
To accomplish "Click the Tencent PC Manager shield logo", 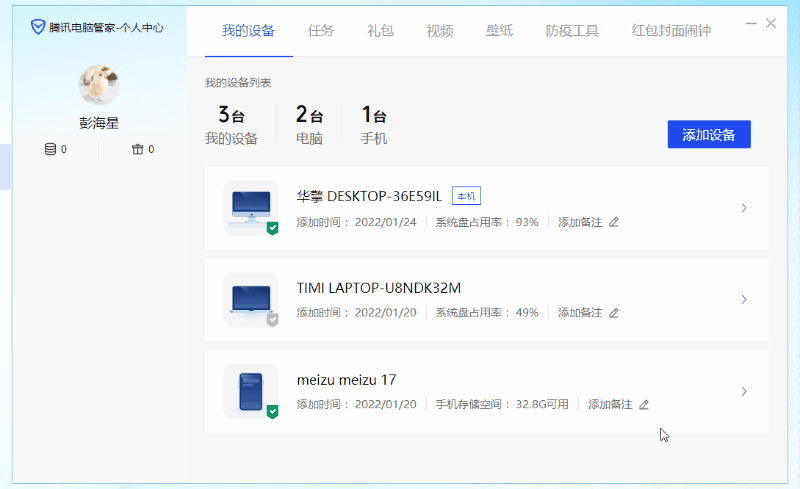I will [x=38, y=27].
